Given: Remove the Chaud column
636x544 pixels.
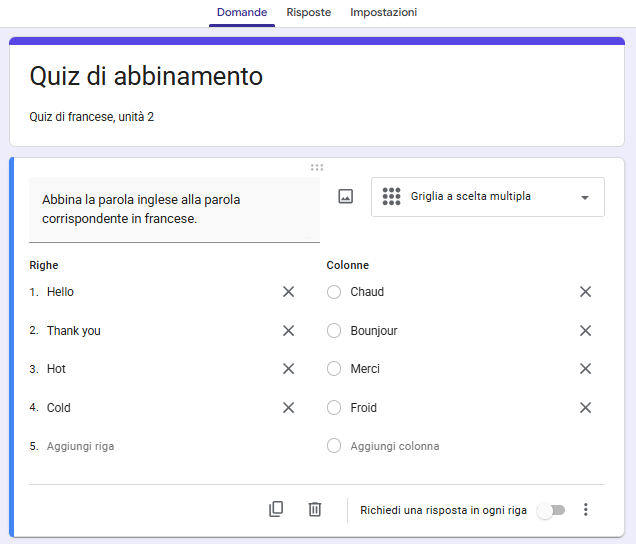Looking at the screenshot, I should (585, 292).
